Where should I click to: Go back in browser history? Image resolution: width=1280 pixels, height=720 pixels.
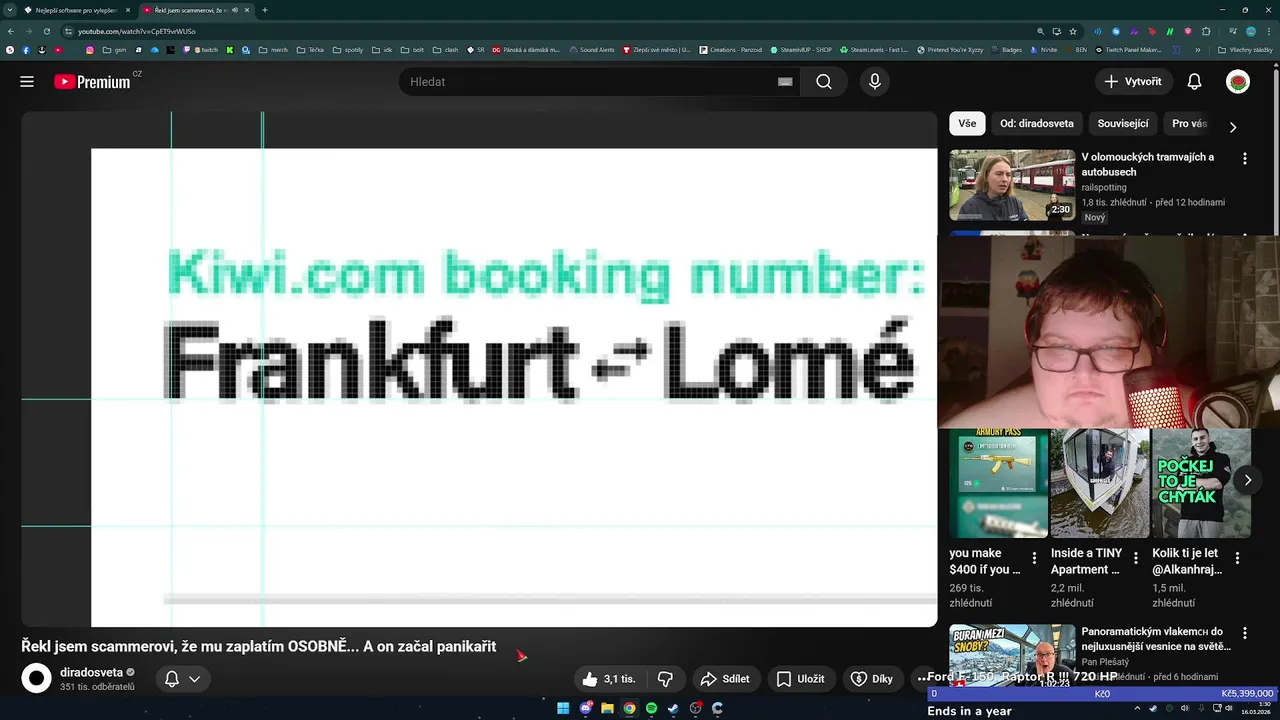(11, 31)
